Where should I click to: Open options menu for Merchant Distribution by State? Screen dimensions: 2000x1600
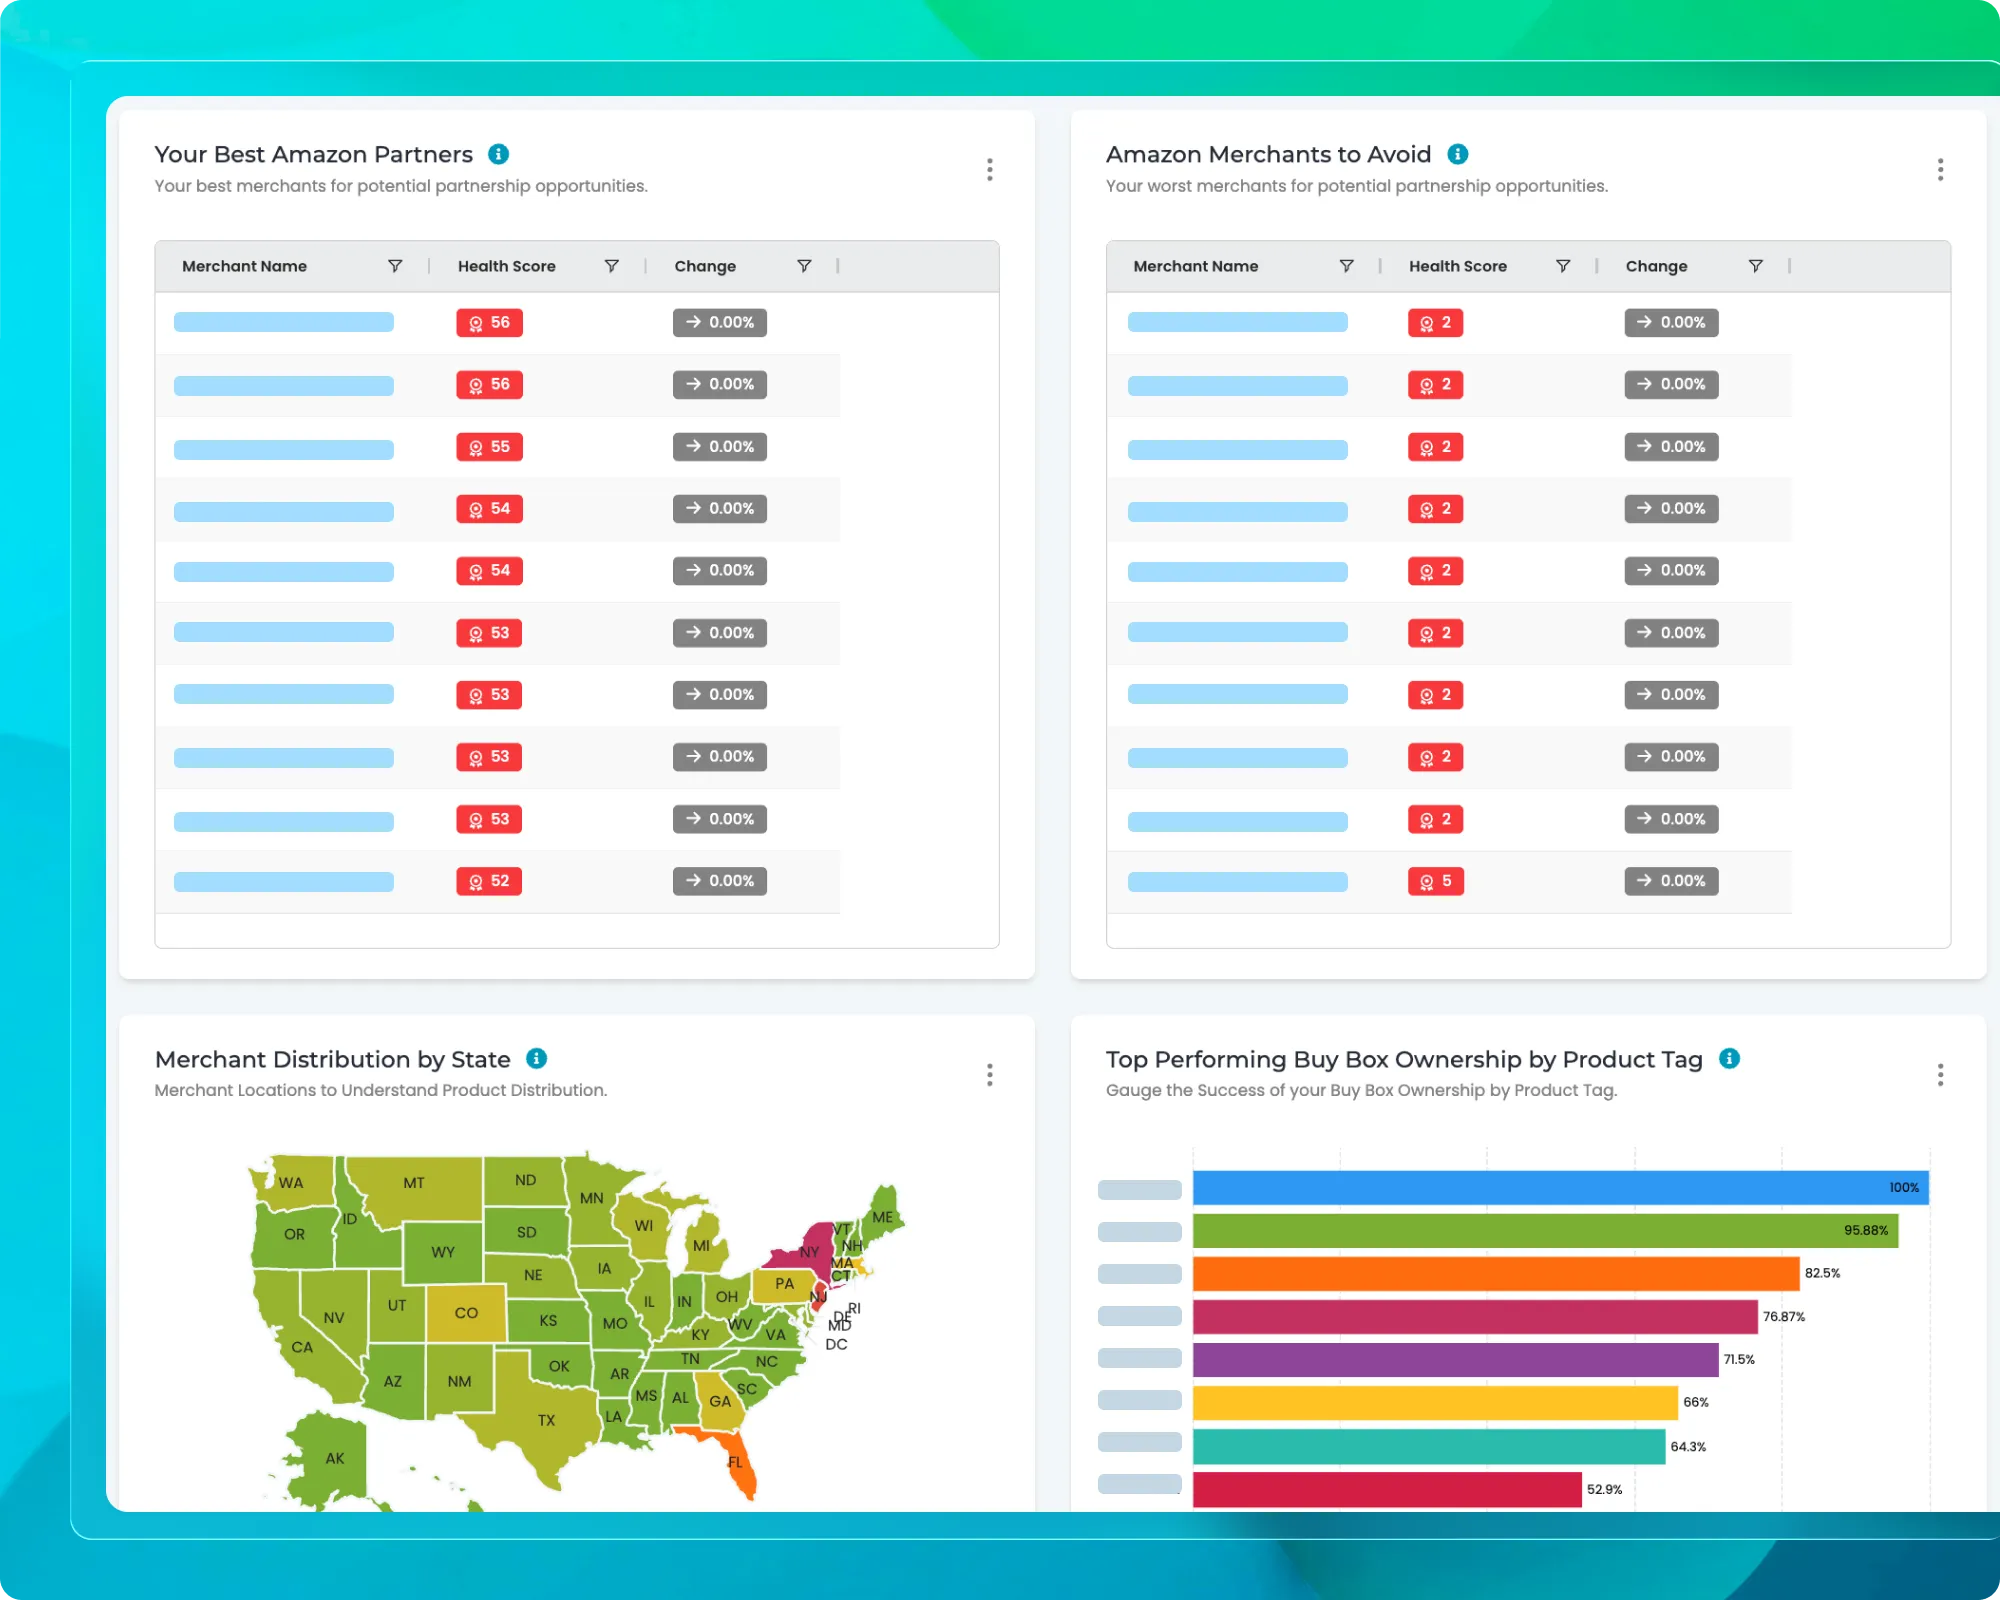[989, 1074]
